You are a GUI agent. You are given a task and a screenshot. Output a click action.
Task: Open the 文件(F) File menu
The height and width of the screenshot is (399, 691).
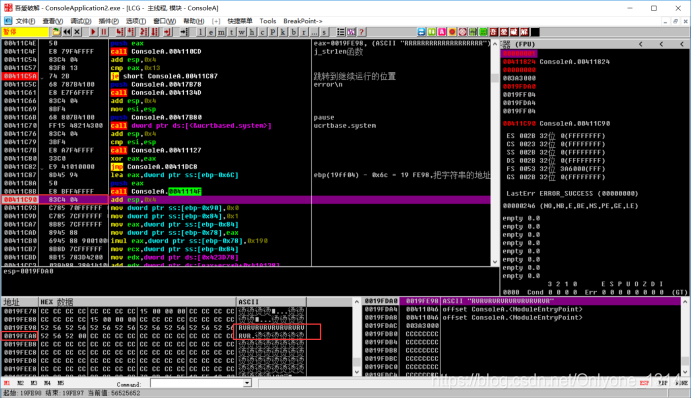point(25,21)
